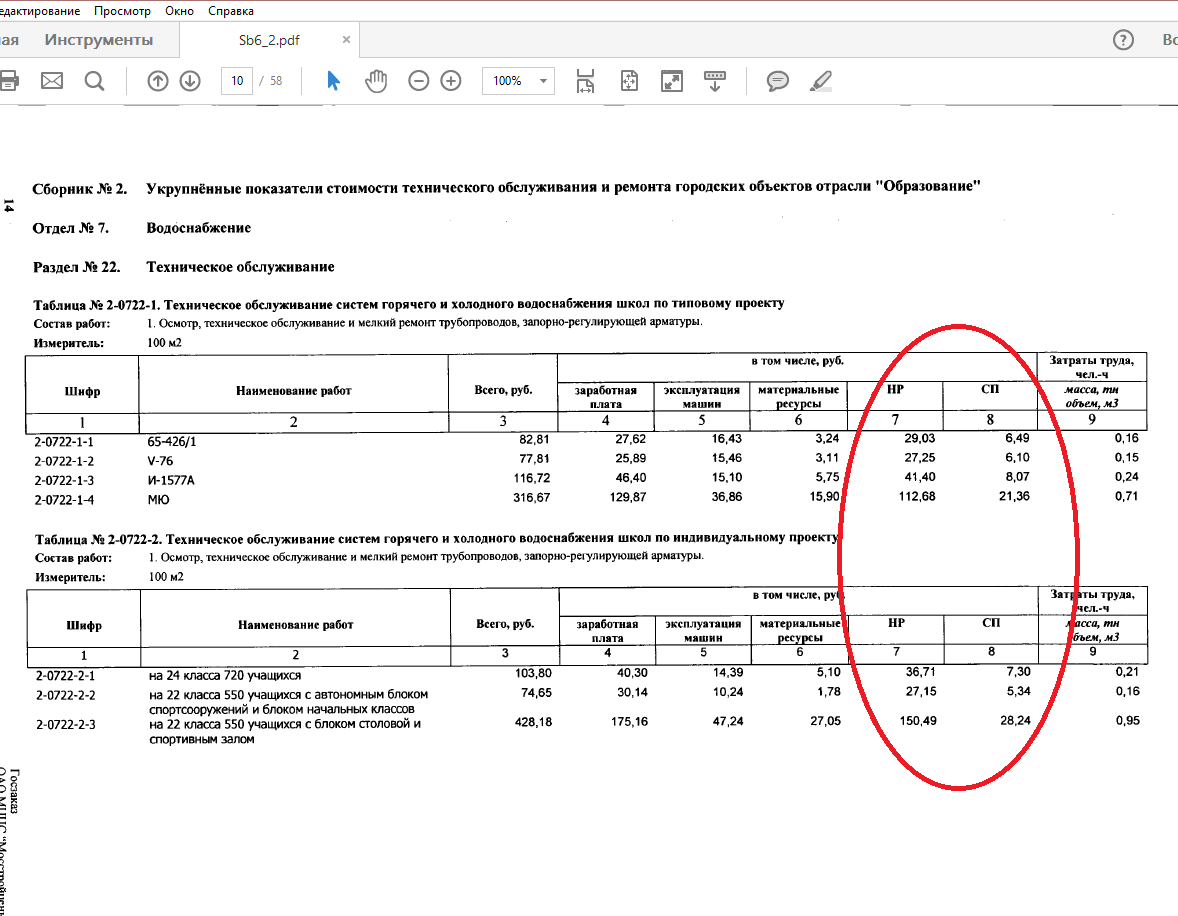The width and height of the screenshot is (1178, 916).
Task: Click heading Отдел № 7.
Action: pyautogui.click(x=71, y=228)
